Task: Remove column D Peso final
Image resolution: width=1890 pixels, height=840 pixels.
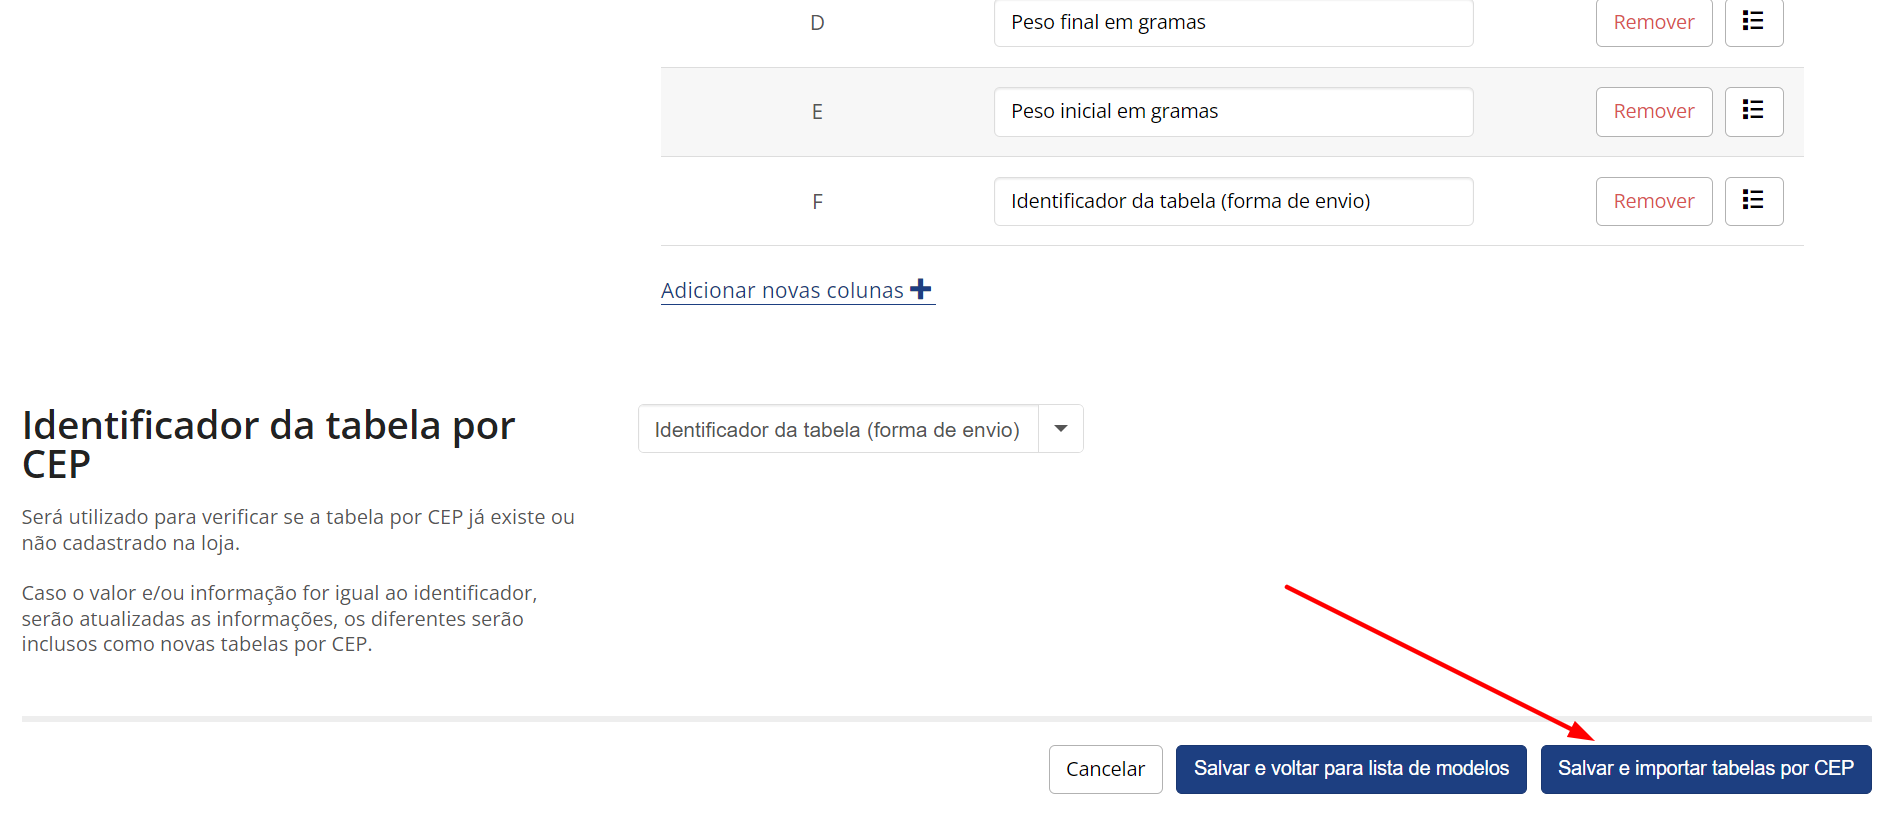Action: click(1654, 22)
